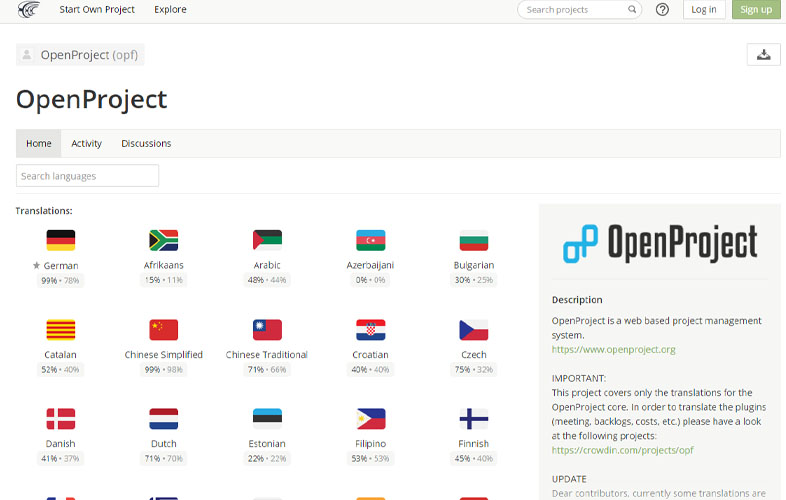
Task: Click the Danish flag icon
Action: pyautogui.click(x=61, y=419)
